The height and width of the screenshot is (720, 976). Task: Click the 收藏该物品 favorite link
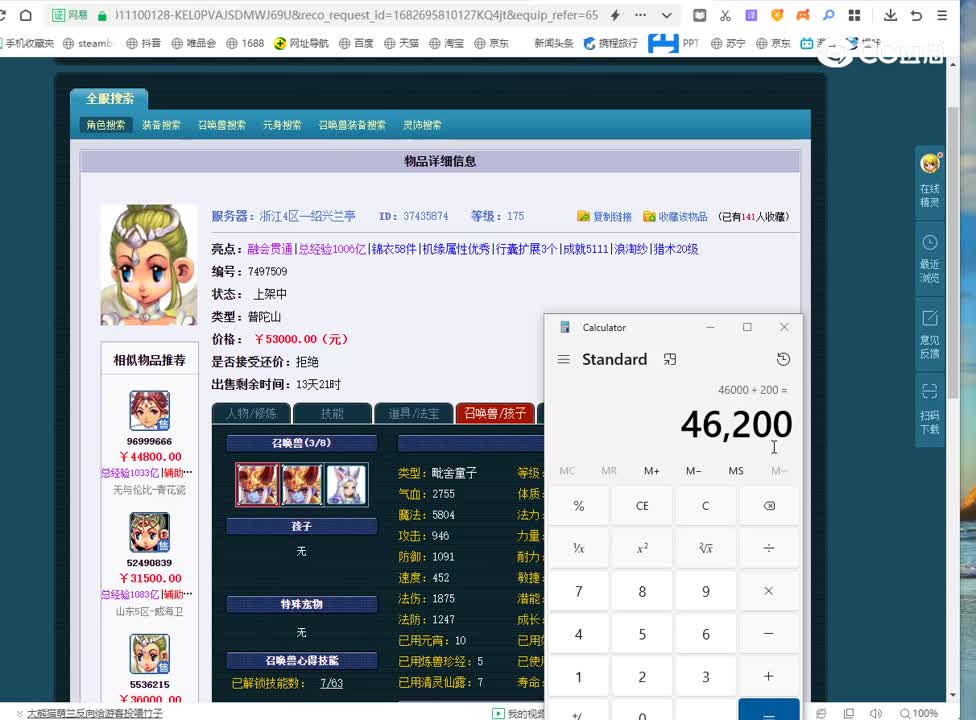681,215
